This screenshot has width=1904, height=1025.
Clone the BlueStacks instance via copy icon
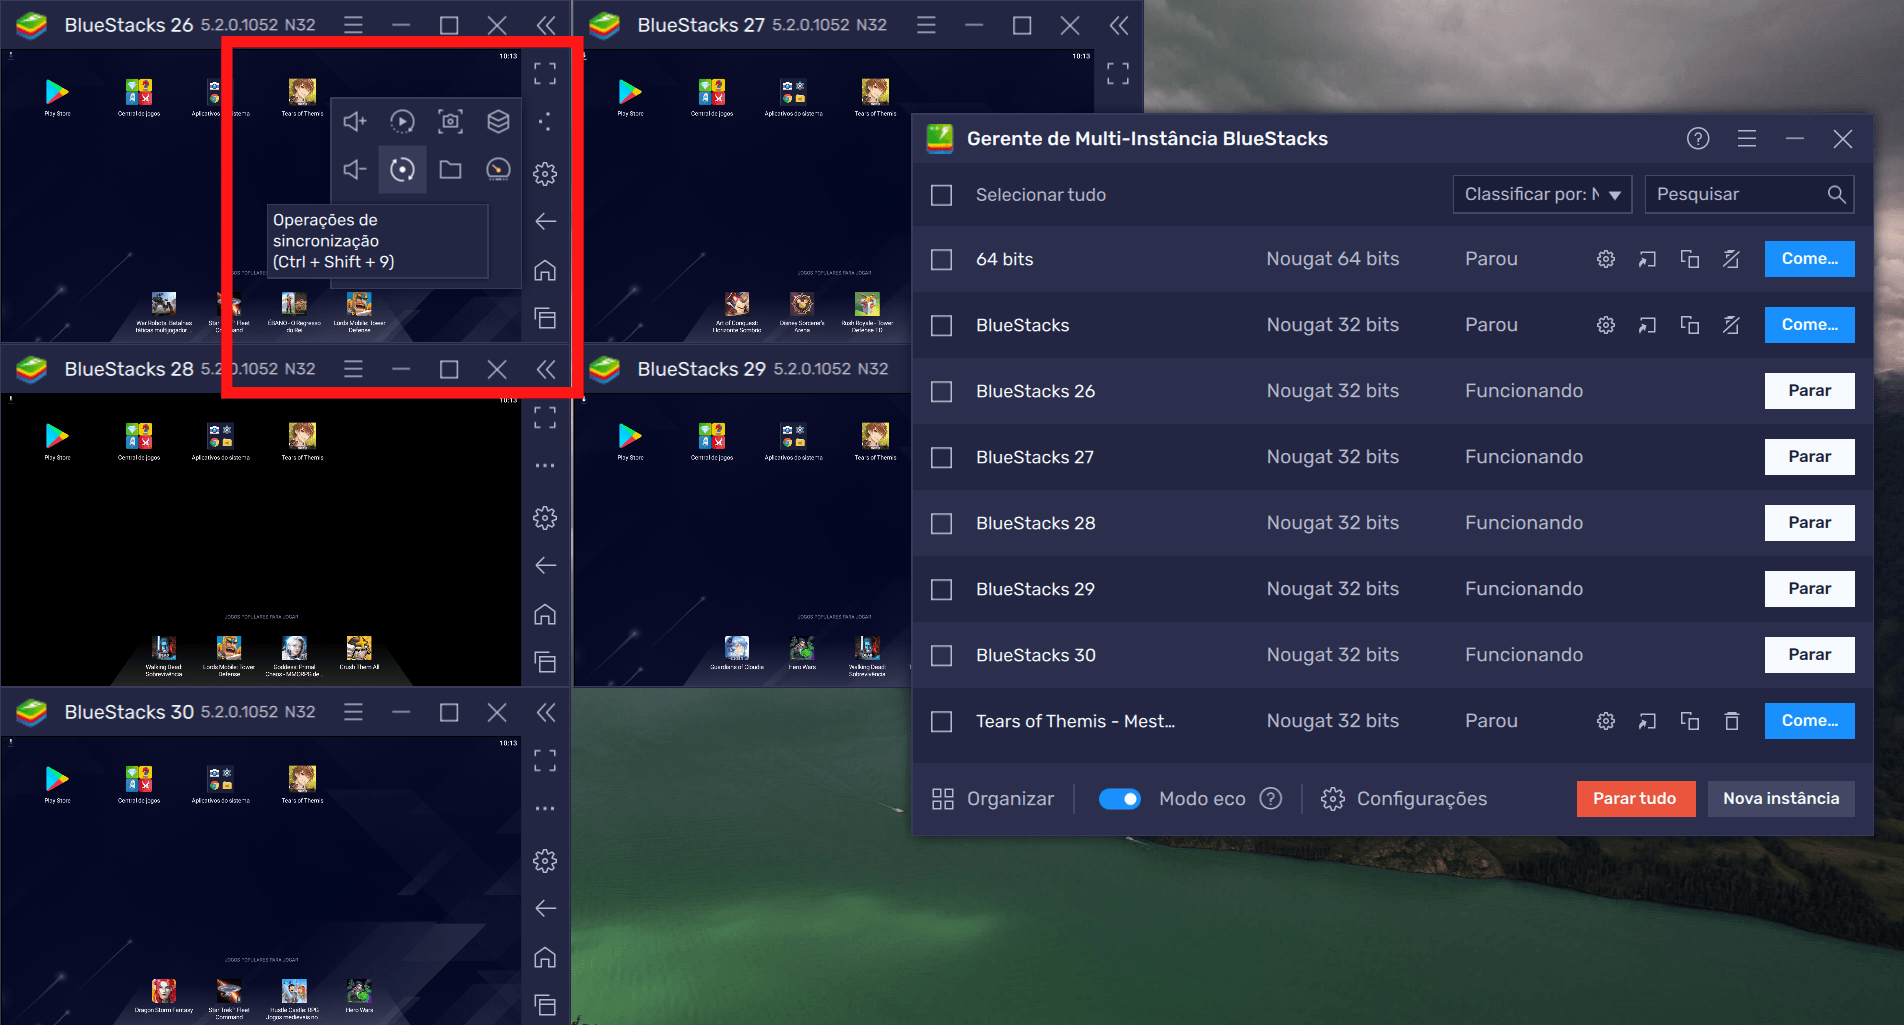pyautogui.click(x=1690, y=325)
